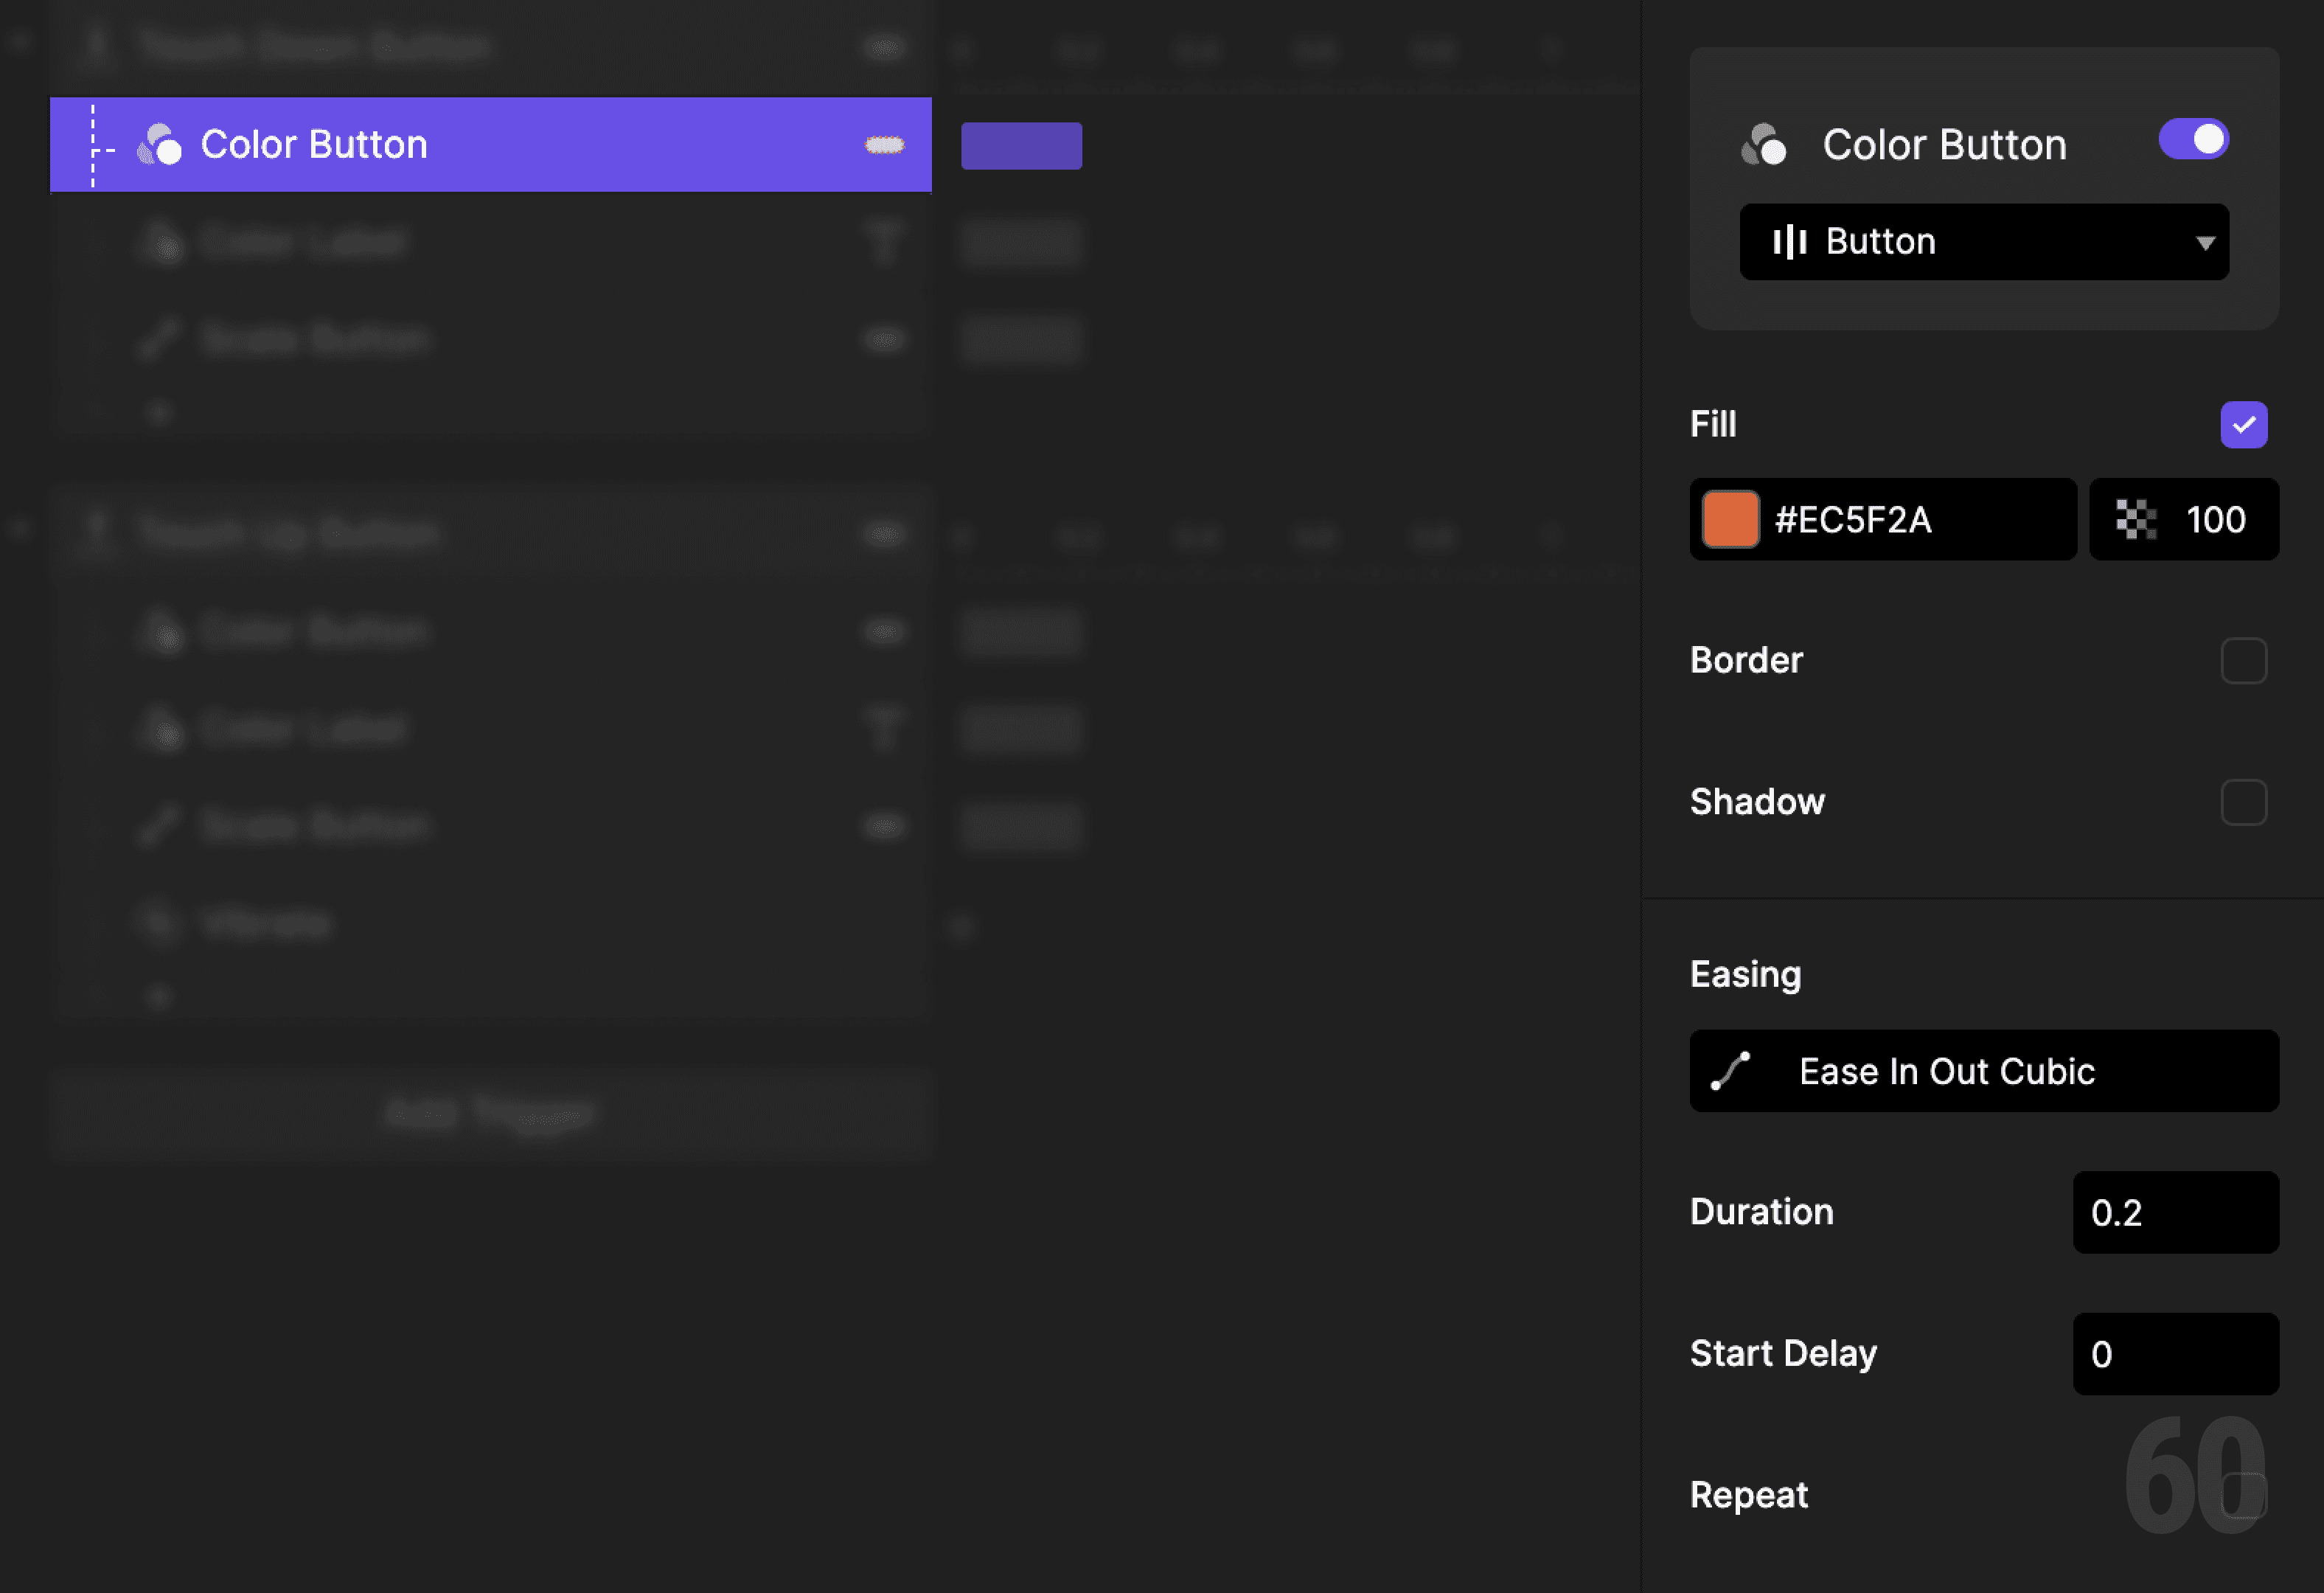Click the Touch Down Button trigger icon

coord(97,45)
